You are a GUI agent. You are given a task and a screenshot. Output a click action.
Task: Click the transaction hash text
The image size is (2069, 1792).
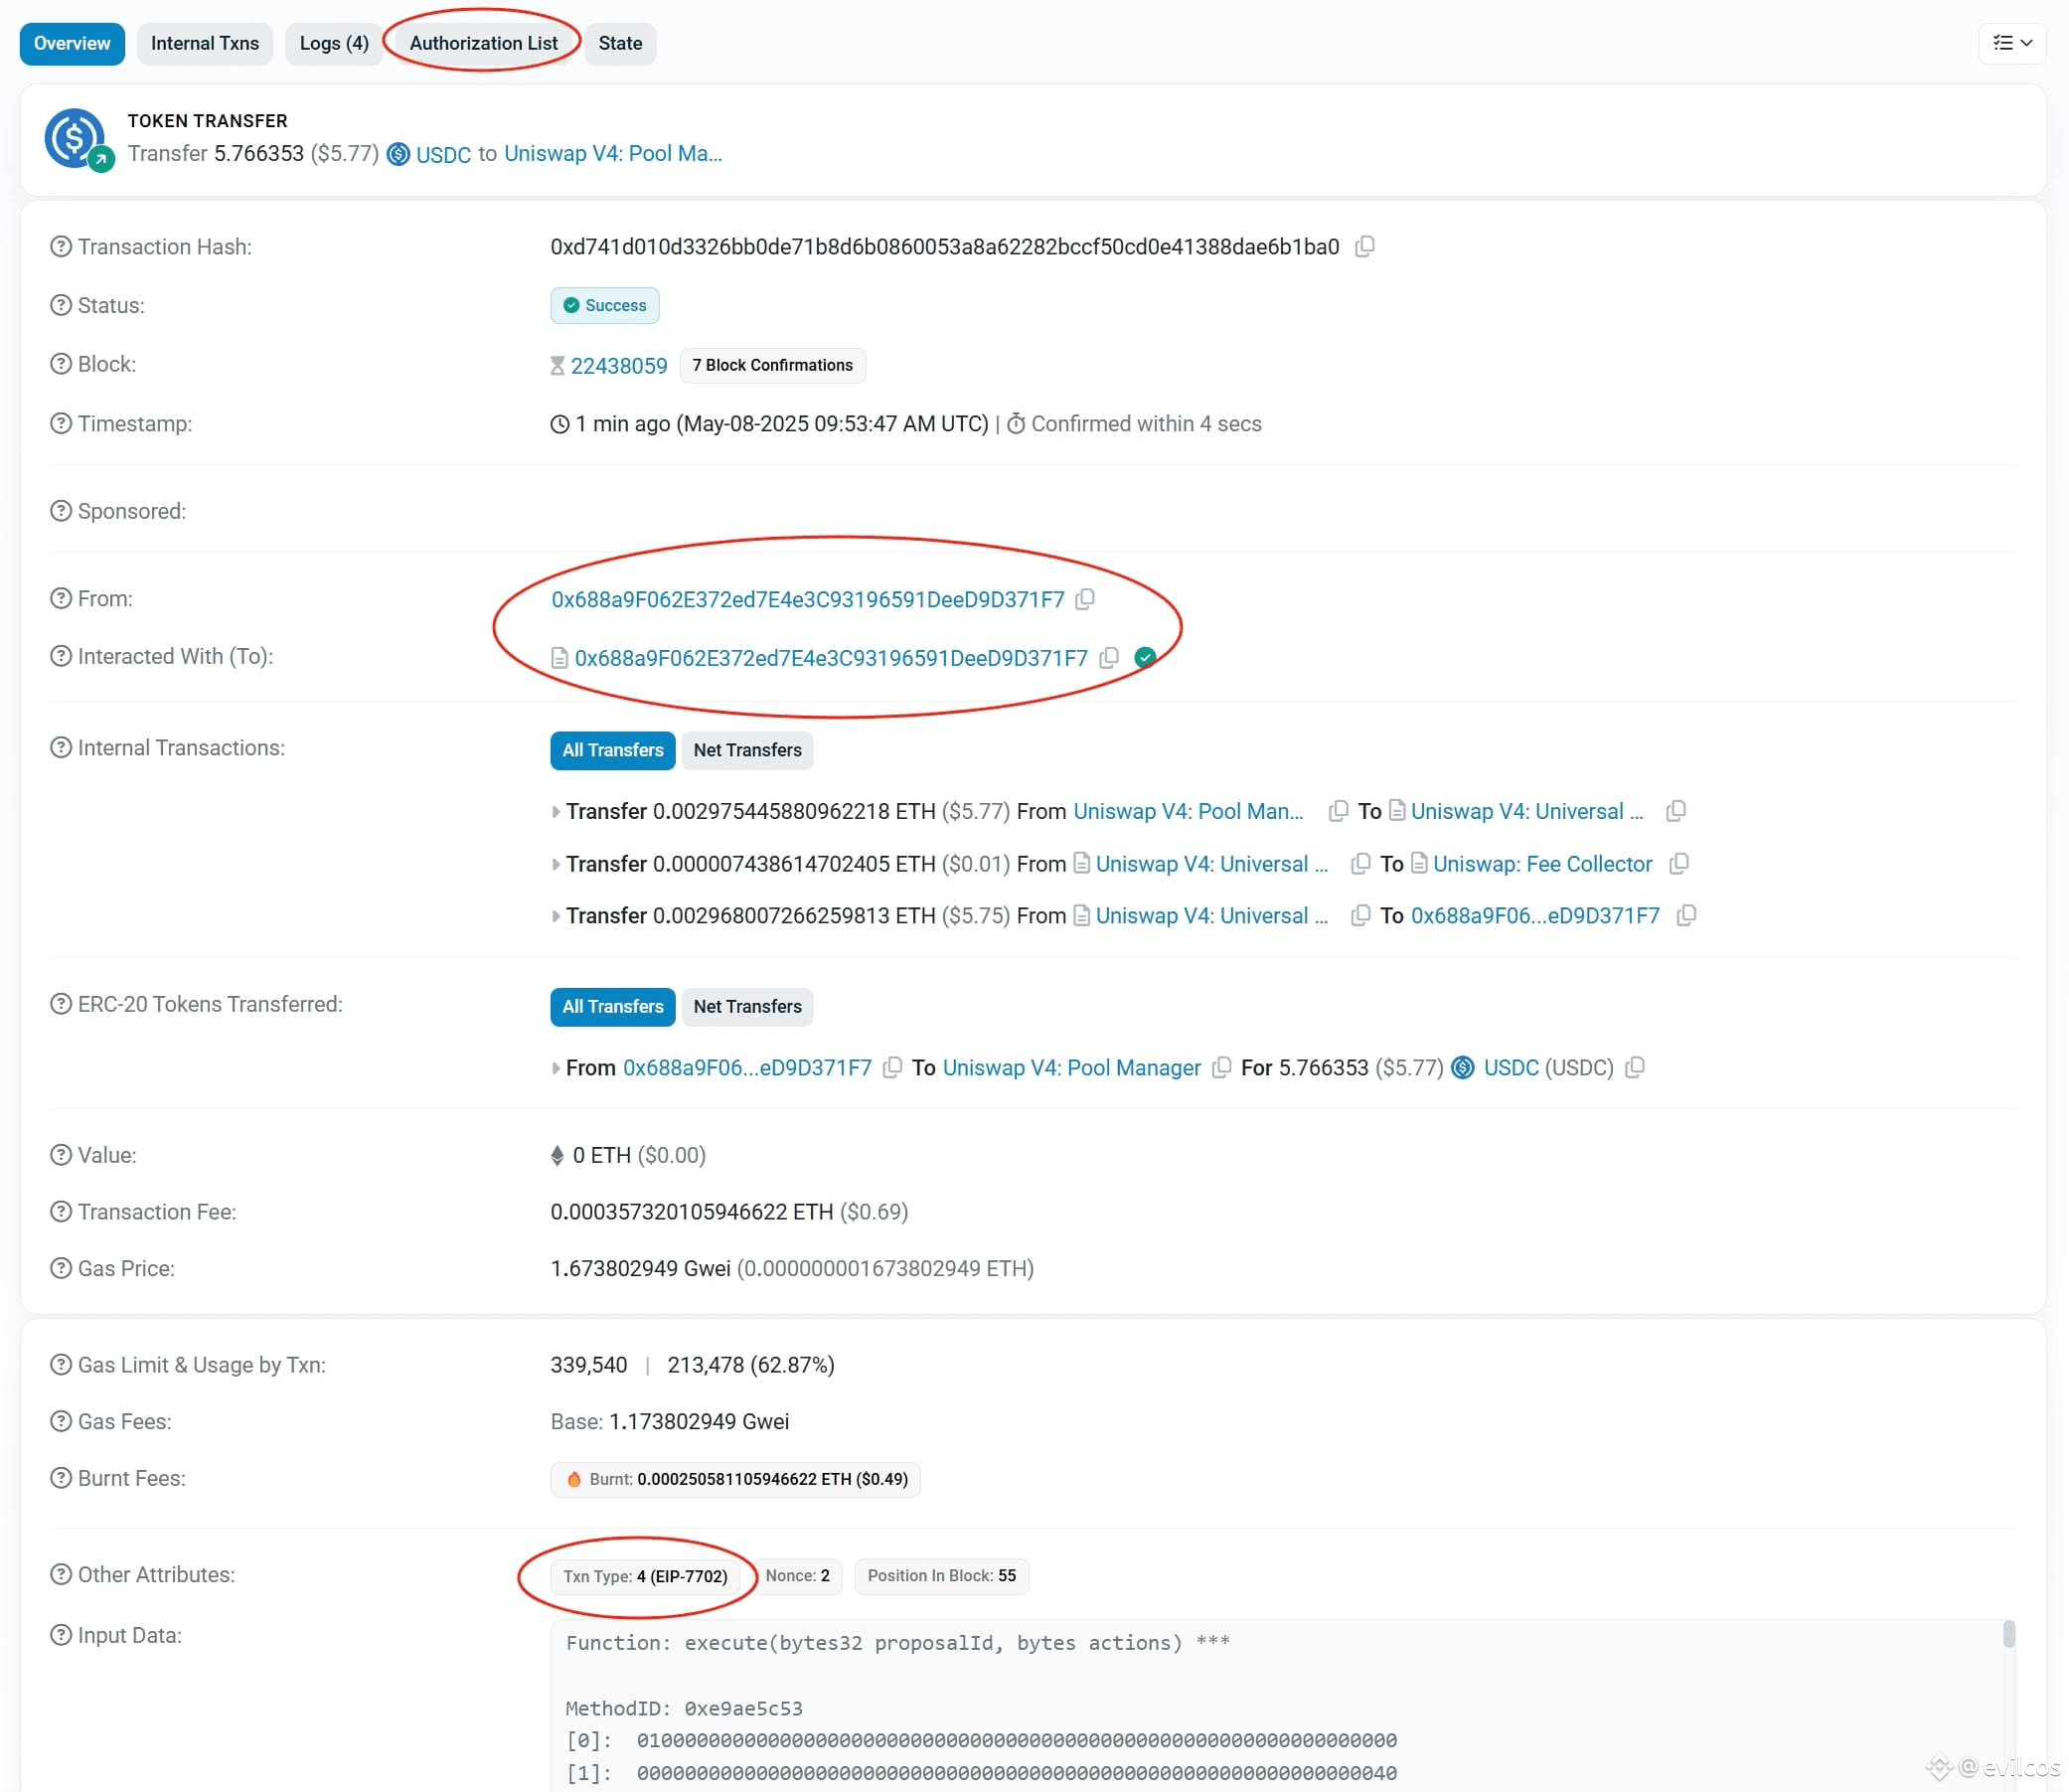945,247
